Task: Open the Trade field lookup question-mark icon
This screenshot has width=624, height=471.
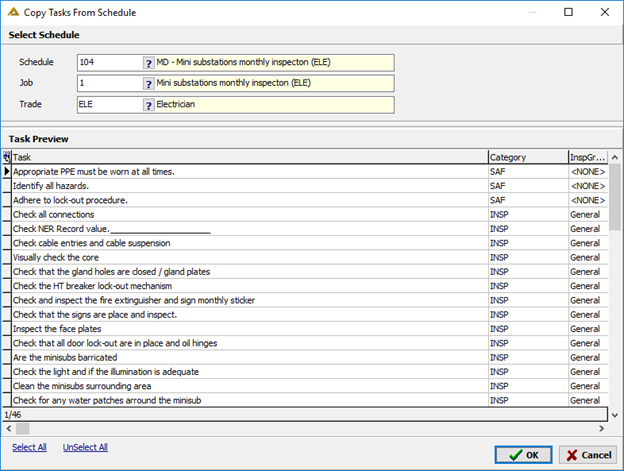Action: pos(148,105)
